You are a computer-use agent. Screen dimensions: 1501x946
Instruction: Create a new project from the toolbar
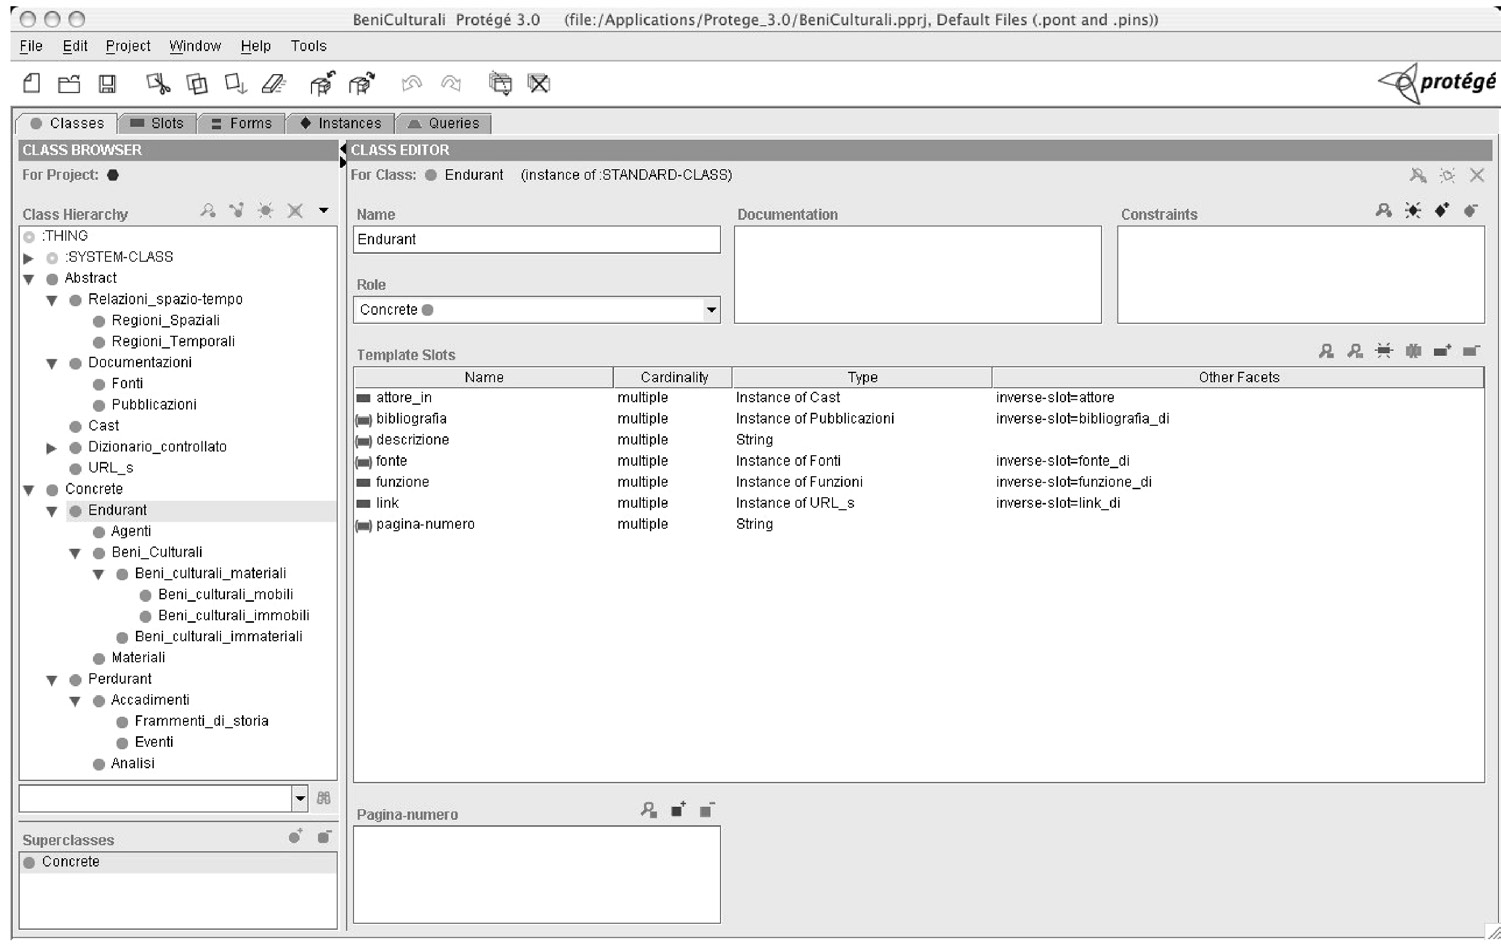click(x=32, y=83)
